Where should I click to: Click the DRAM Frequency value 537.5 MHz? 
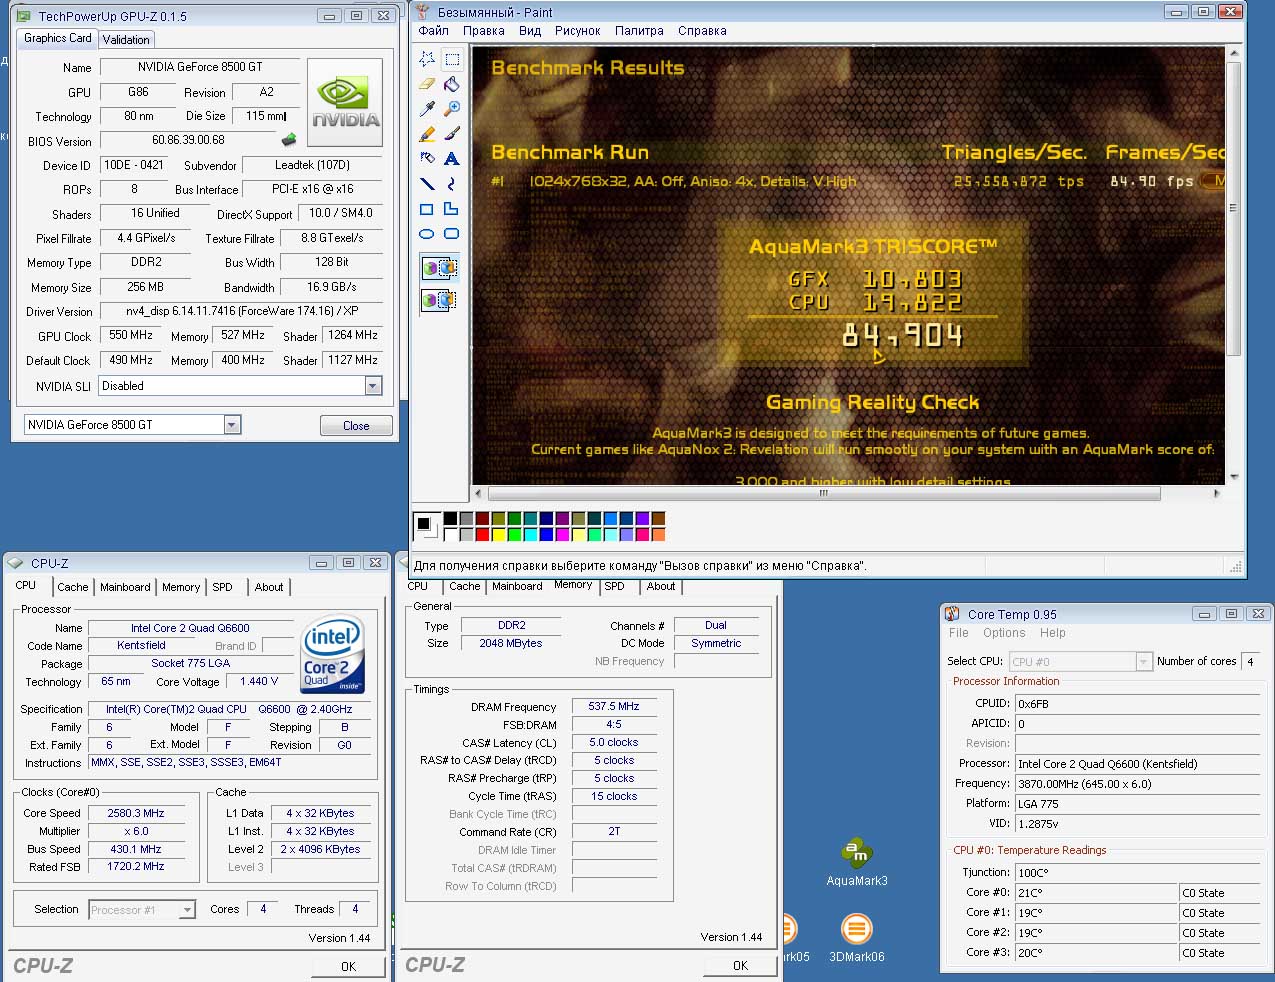pyautogui.click(x=614, y=706)
